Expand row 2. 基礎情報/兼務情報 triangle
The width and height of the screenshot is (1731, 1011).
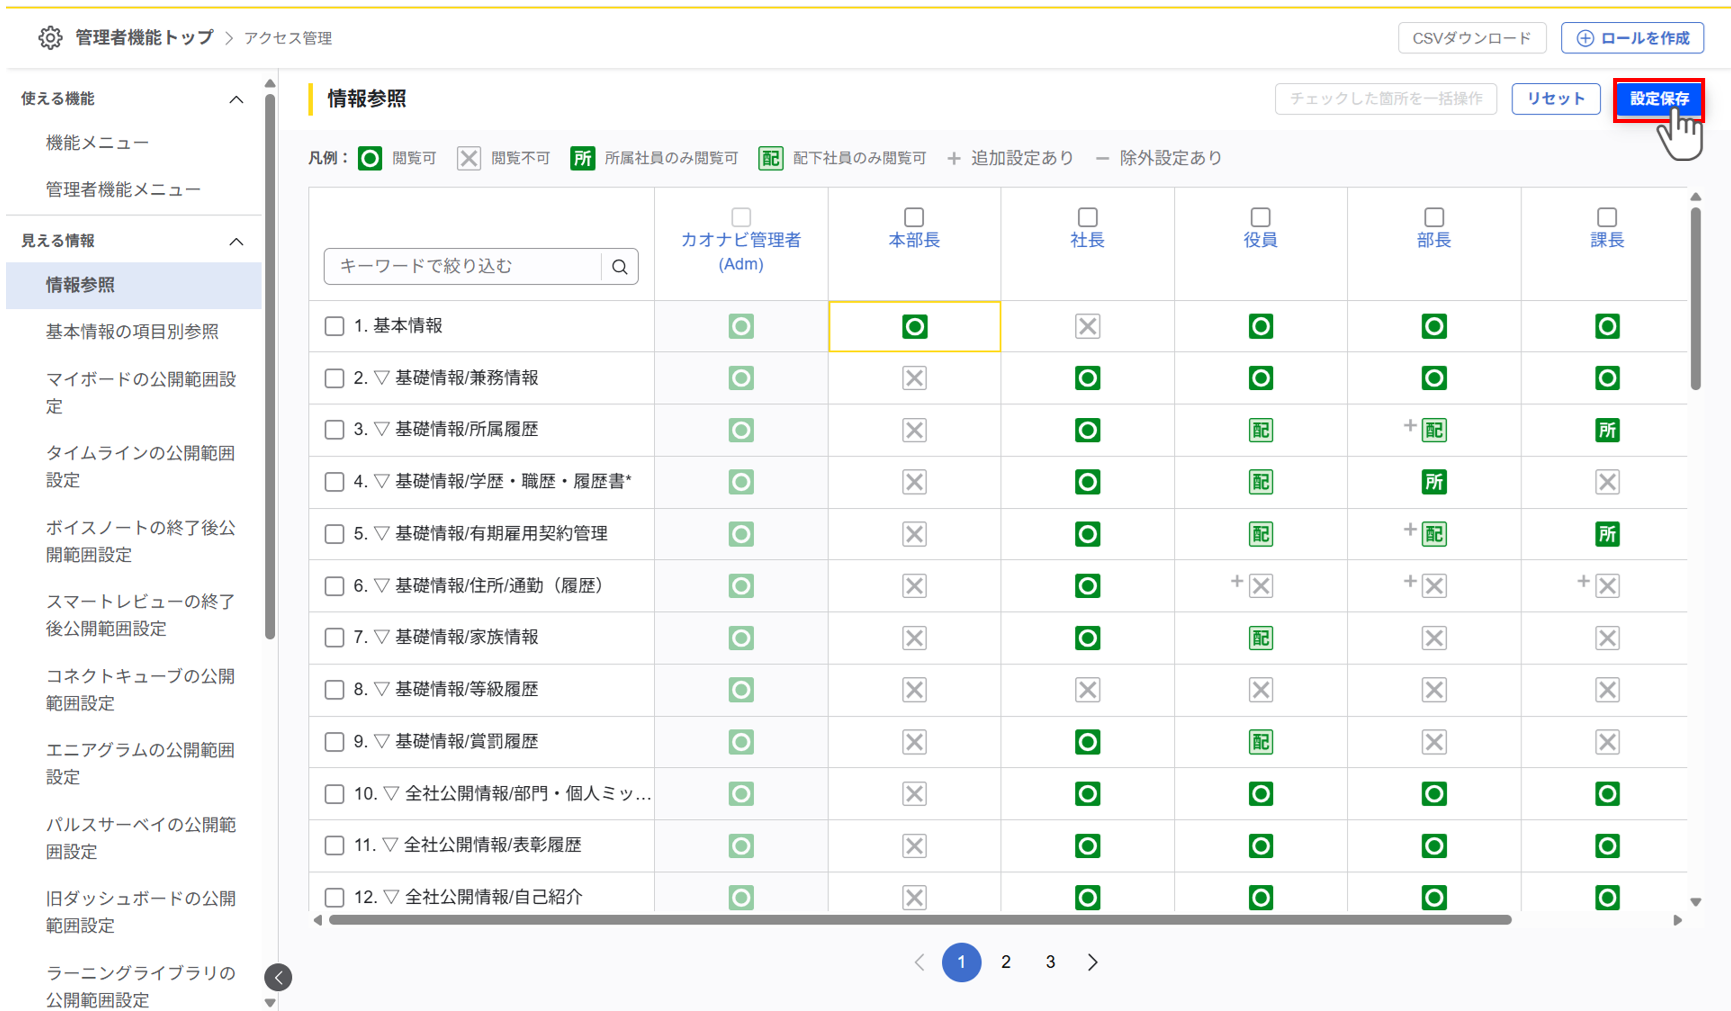click(x=381, y=378)
